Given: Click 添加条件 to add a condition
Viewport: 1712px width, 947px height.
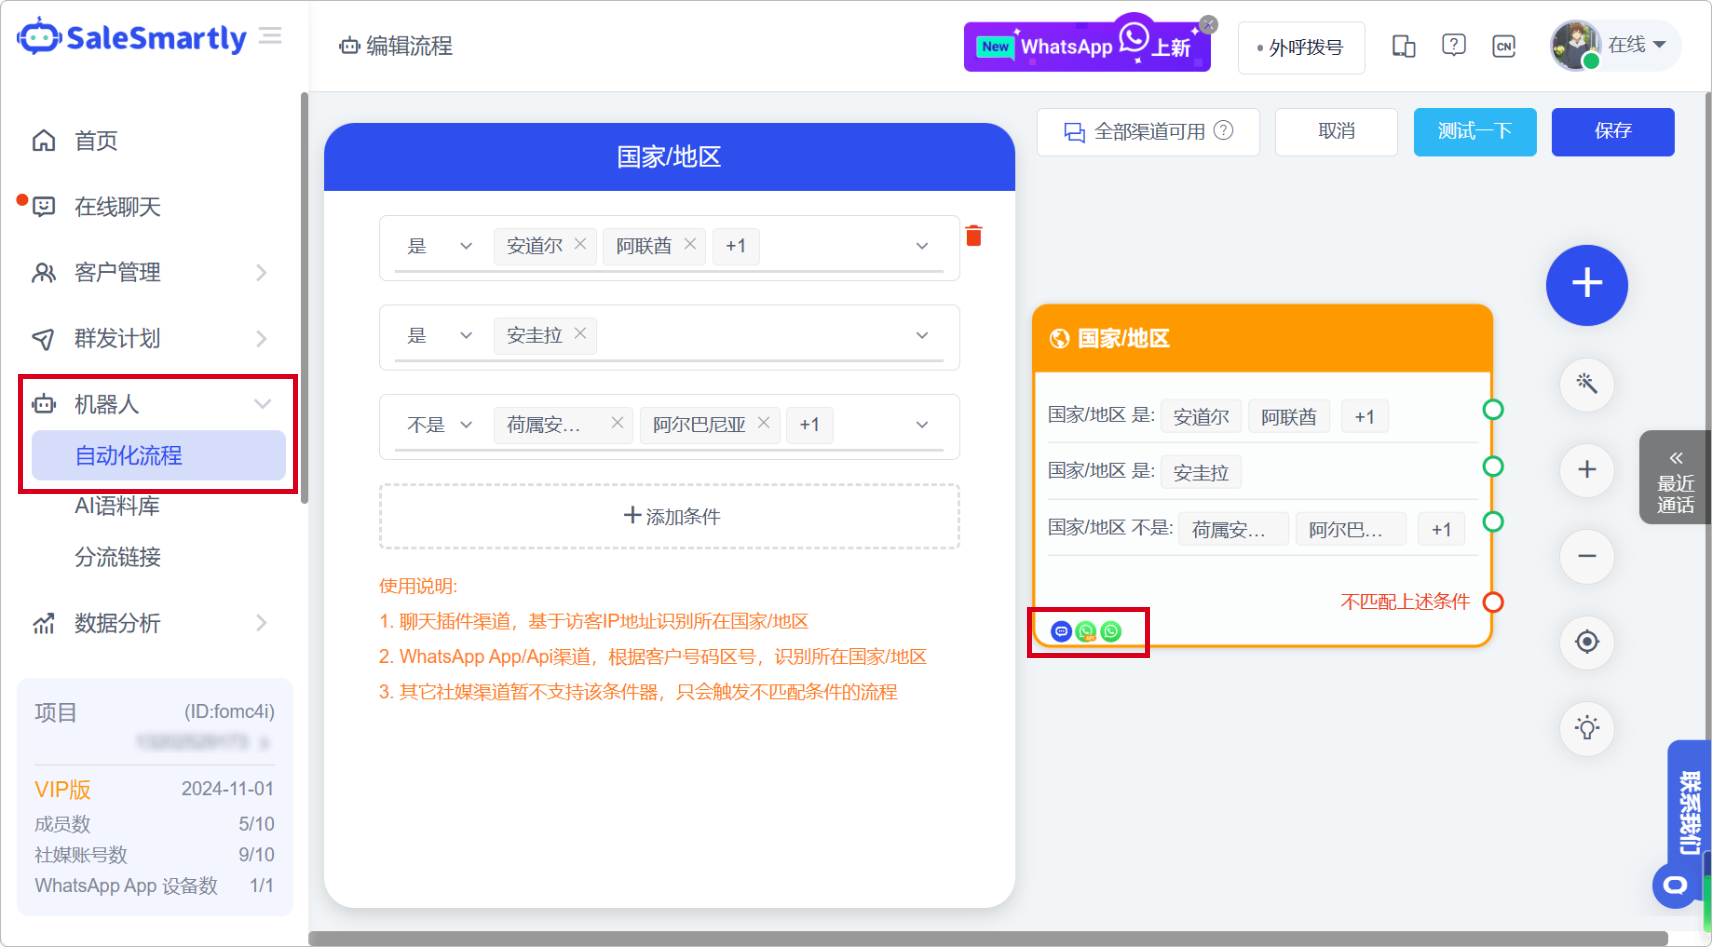Looking at the screenshot, I should pyautogui.click(x=669, y=517).
